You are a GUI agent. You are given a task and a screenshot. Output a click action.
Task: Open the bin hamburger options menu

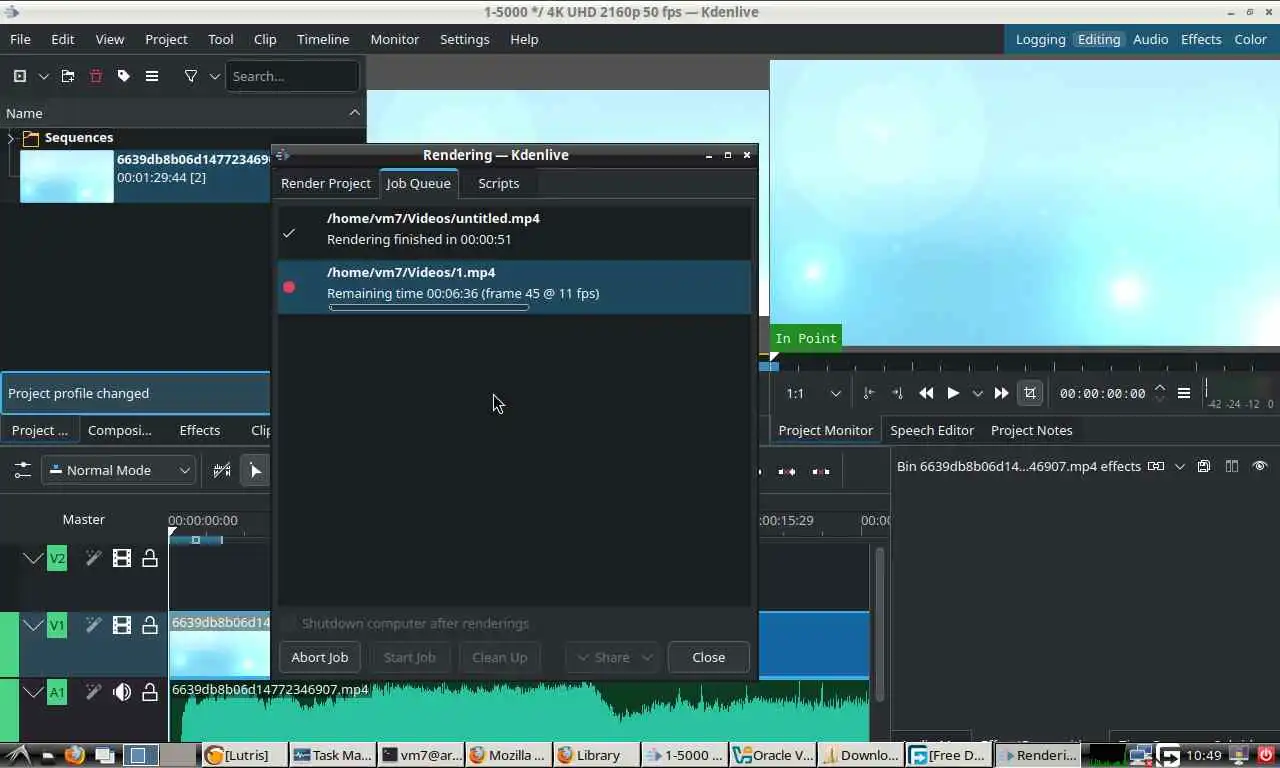[x=152, y=76]
